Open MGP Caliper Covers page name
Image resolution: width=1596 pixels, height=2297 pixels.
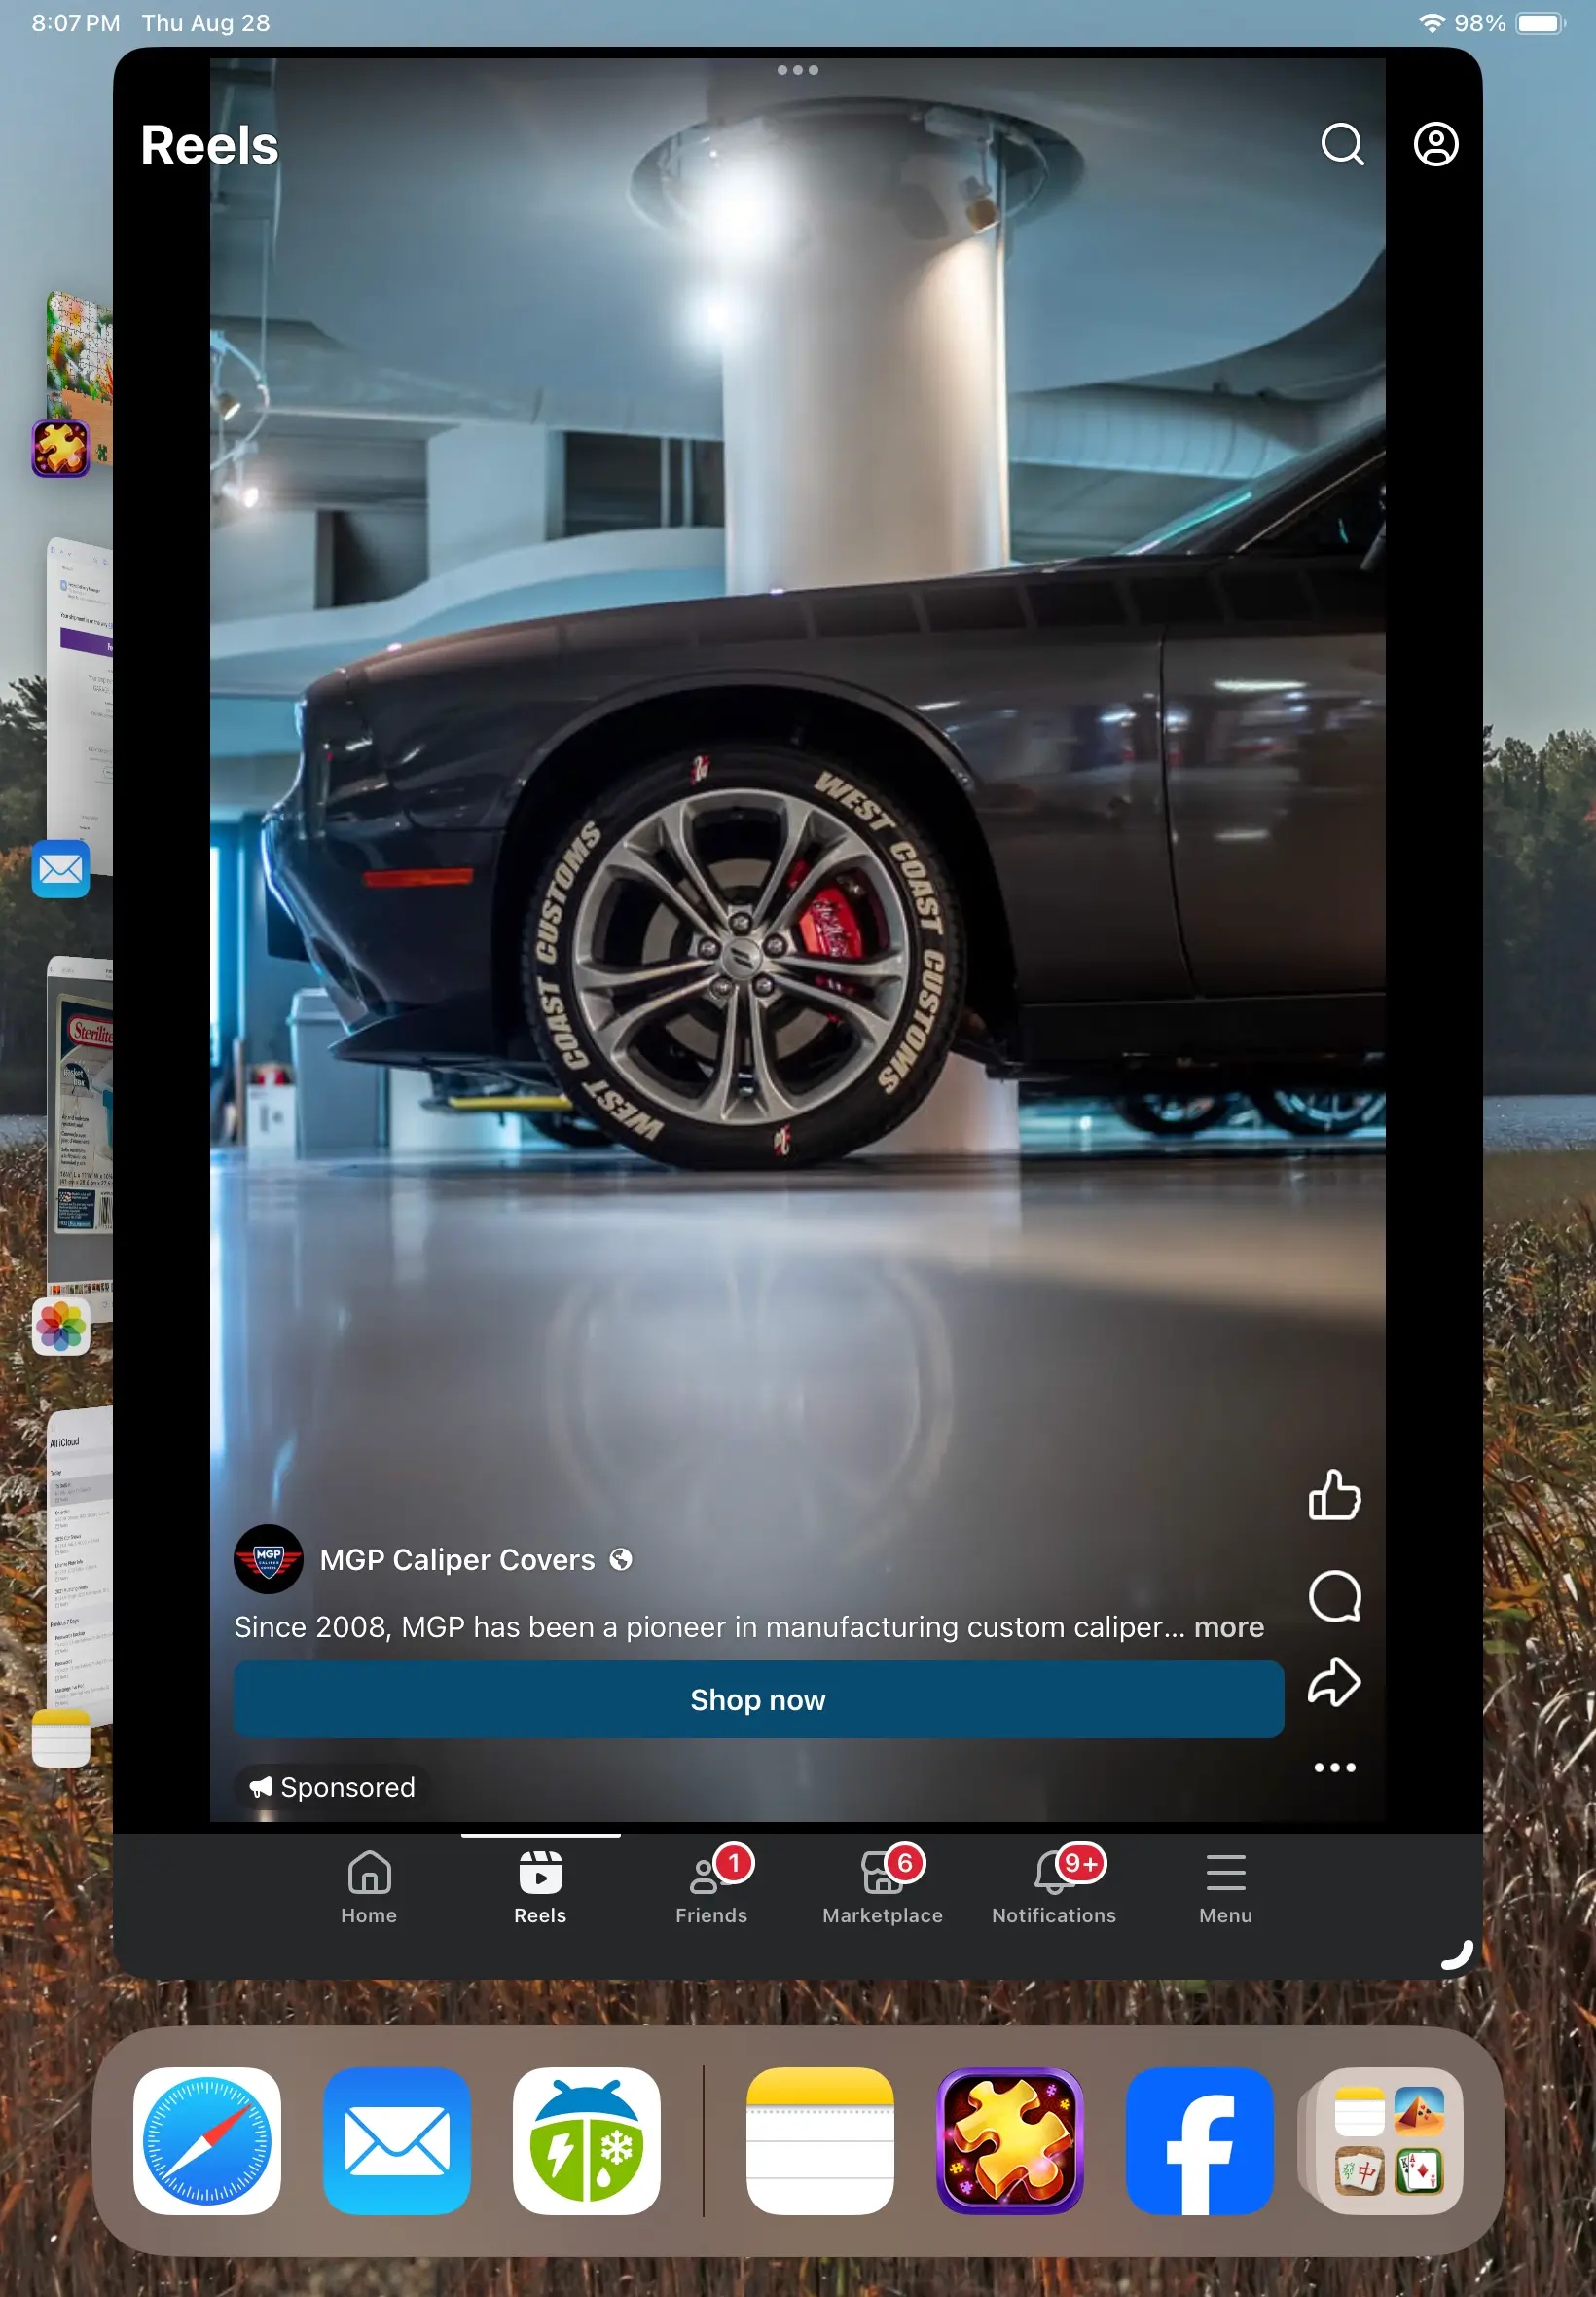tap(457, 1559)
